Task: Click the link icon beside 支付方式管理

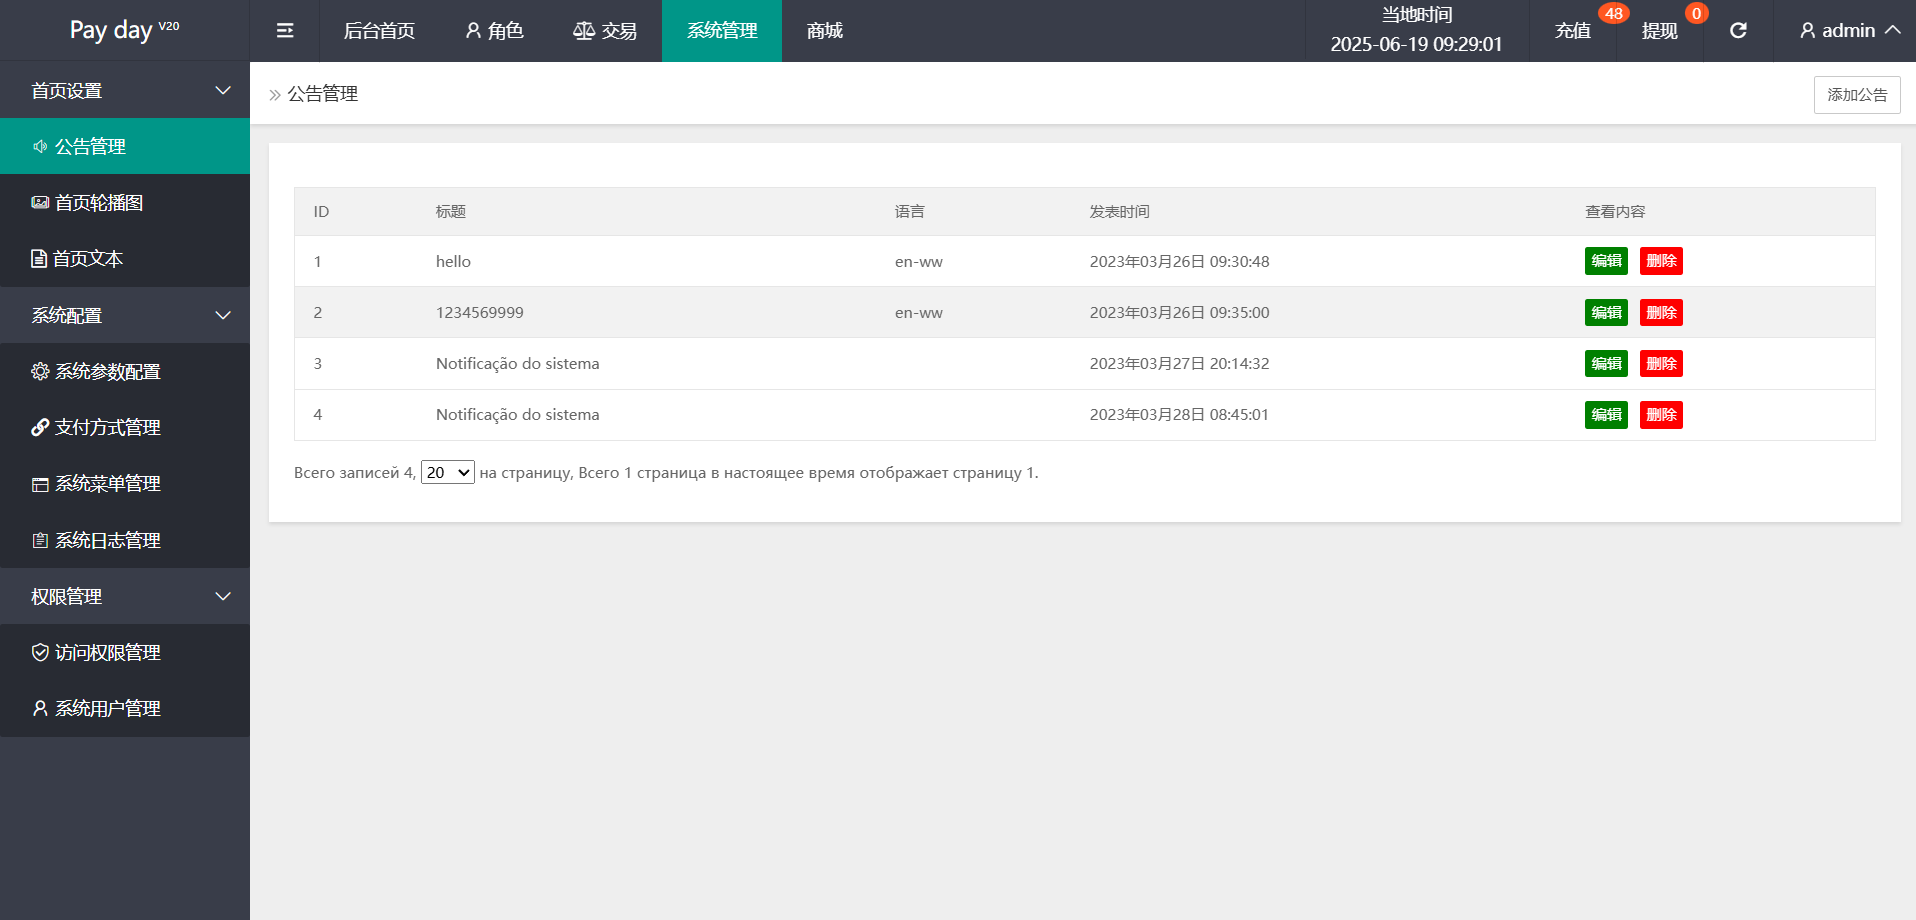Action: (40, 427)
